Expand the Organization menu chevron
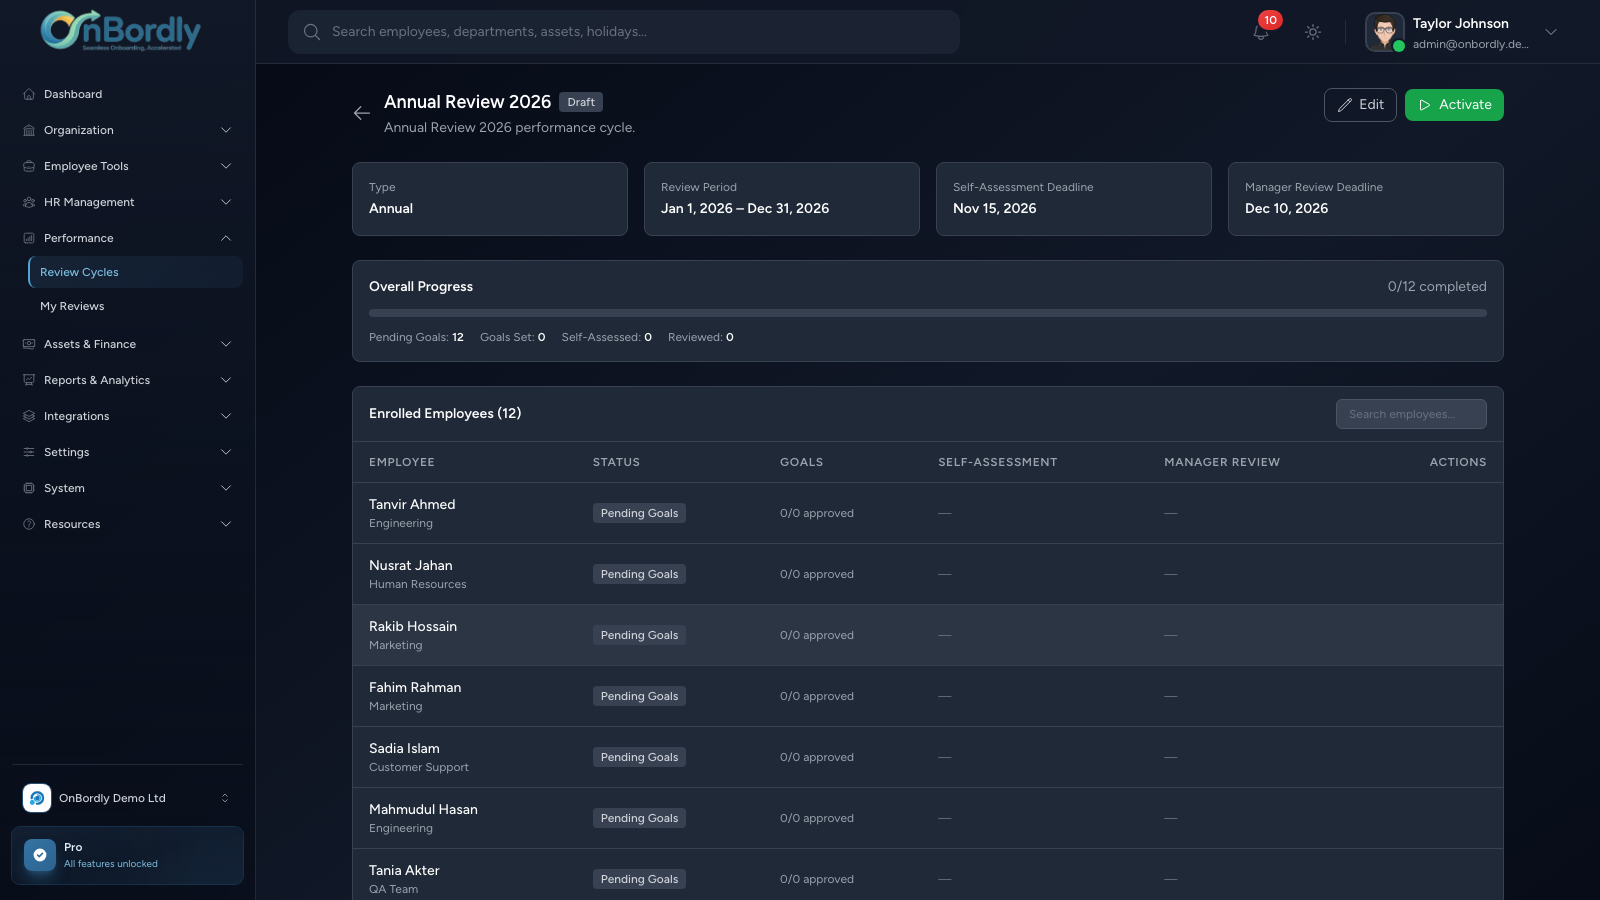Viewport: 1600px width, 900px height. click(x=226, y=130)
